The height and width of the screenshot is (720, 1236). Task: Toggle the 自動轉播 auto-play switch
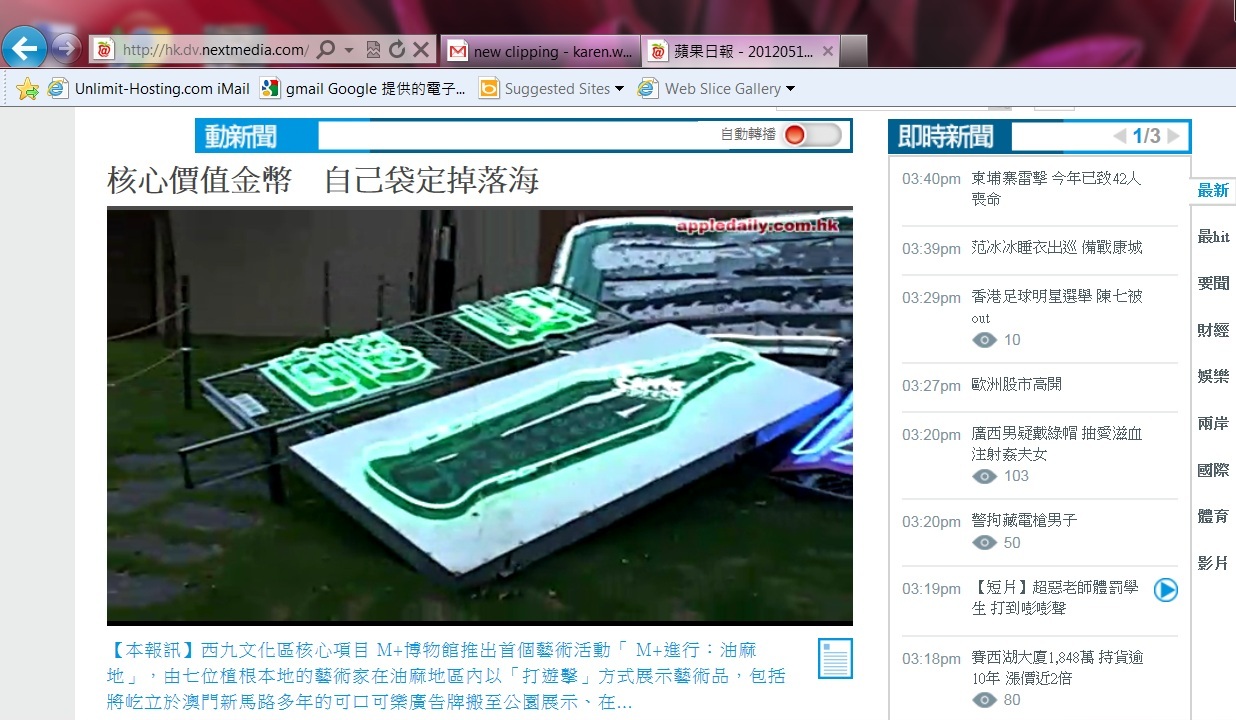coord(811,135)
